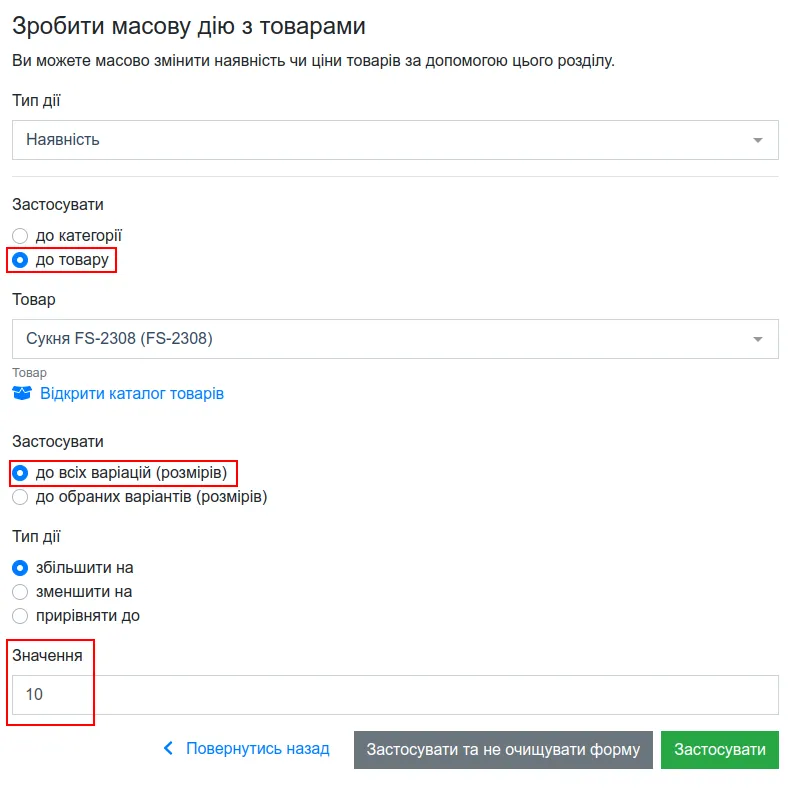Click the 'Значення' field label
Screen dimensions: 794x790
click(x=47, y=656)
